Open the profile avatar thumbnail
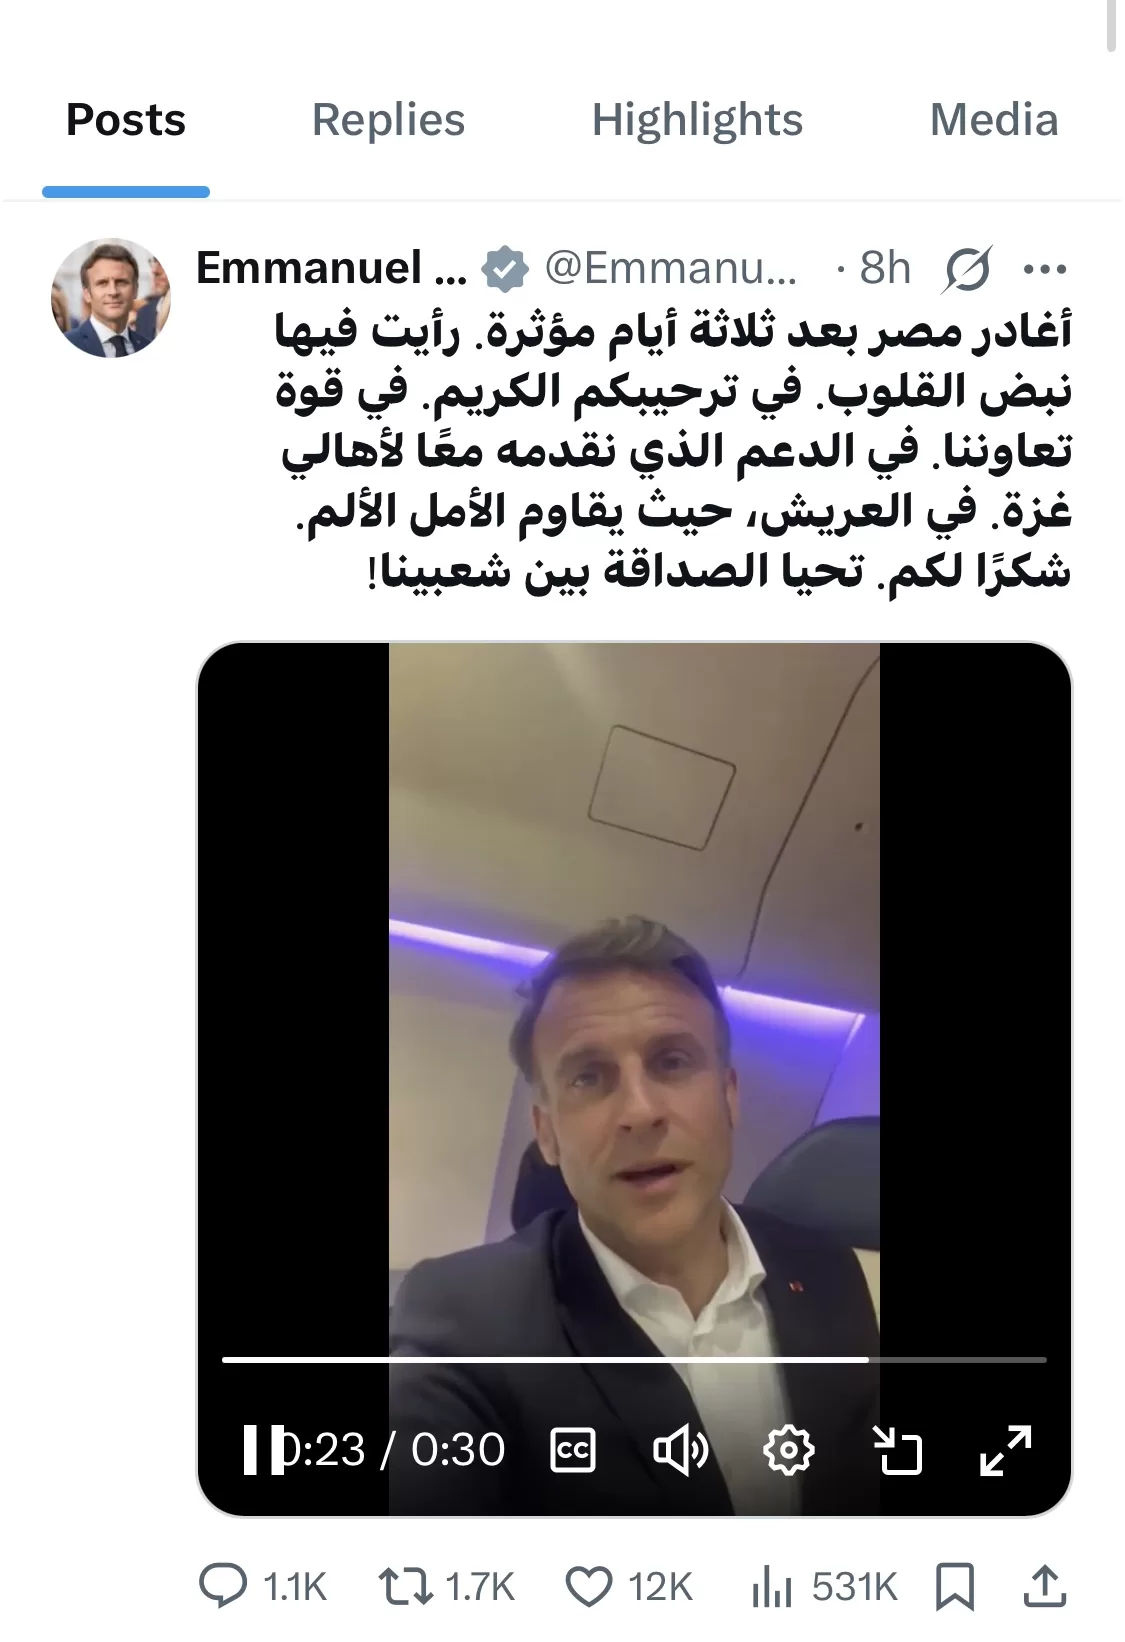This screenshot has height=1642, width=1125. [x=111, y=298]
